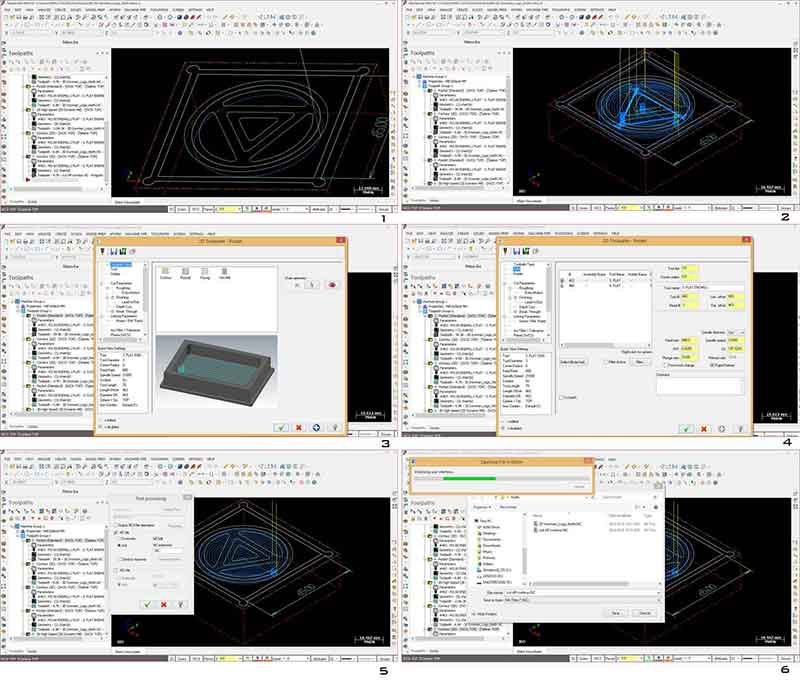Collapse Machine Group node in Post processing window
Viewport: 800px width, 684px height.
[13, 526]
